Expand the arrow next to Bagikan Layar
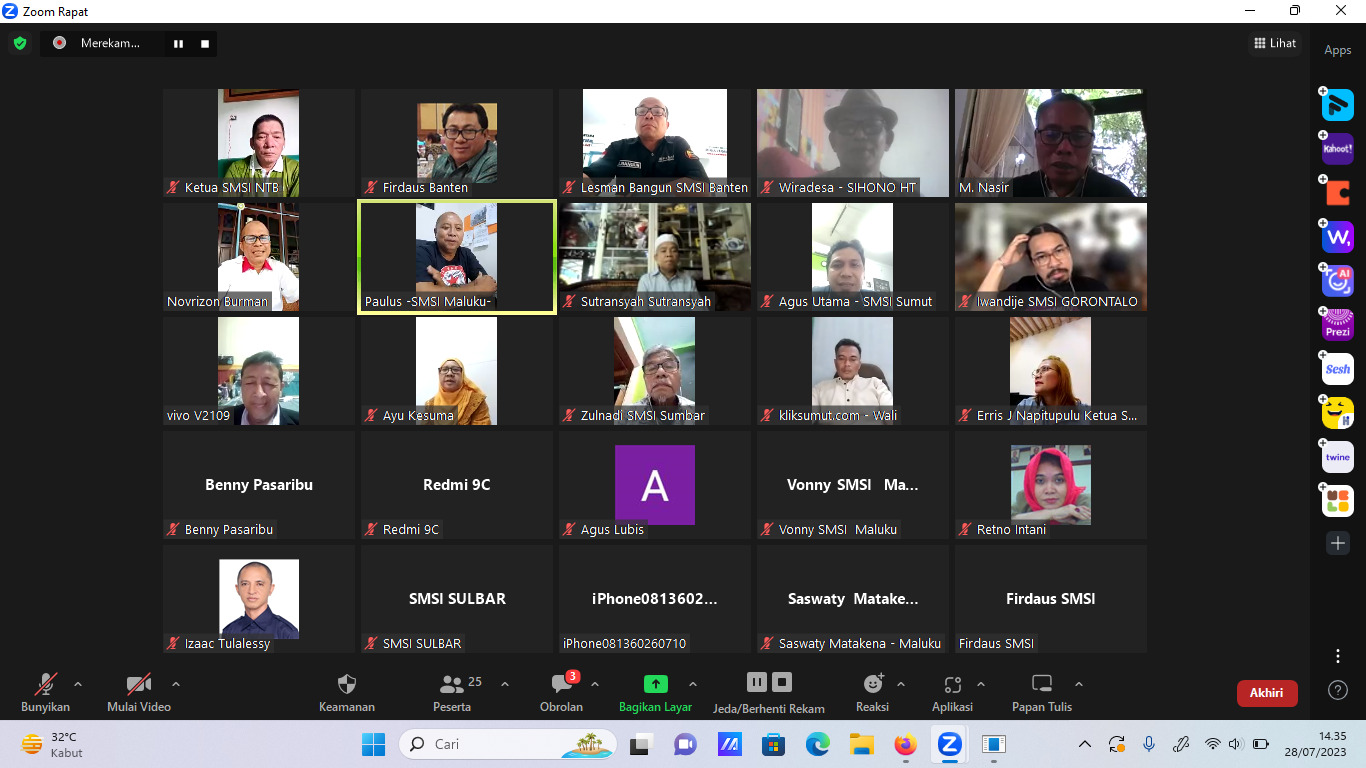 [693, 685]
